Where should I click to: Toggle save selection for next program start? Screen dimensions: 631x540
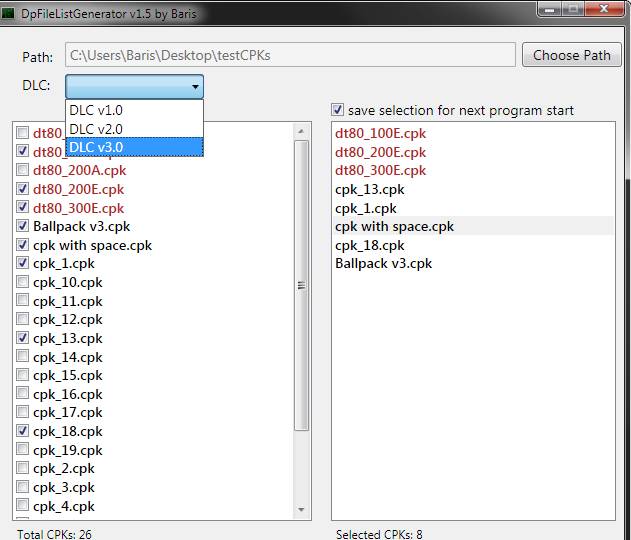[x=337, y=110]
